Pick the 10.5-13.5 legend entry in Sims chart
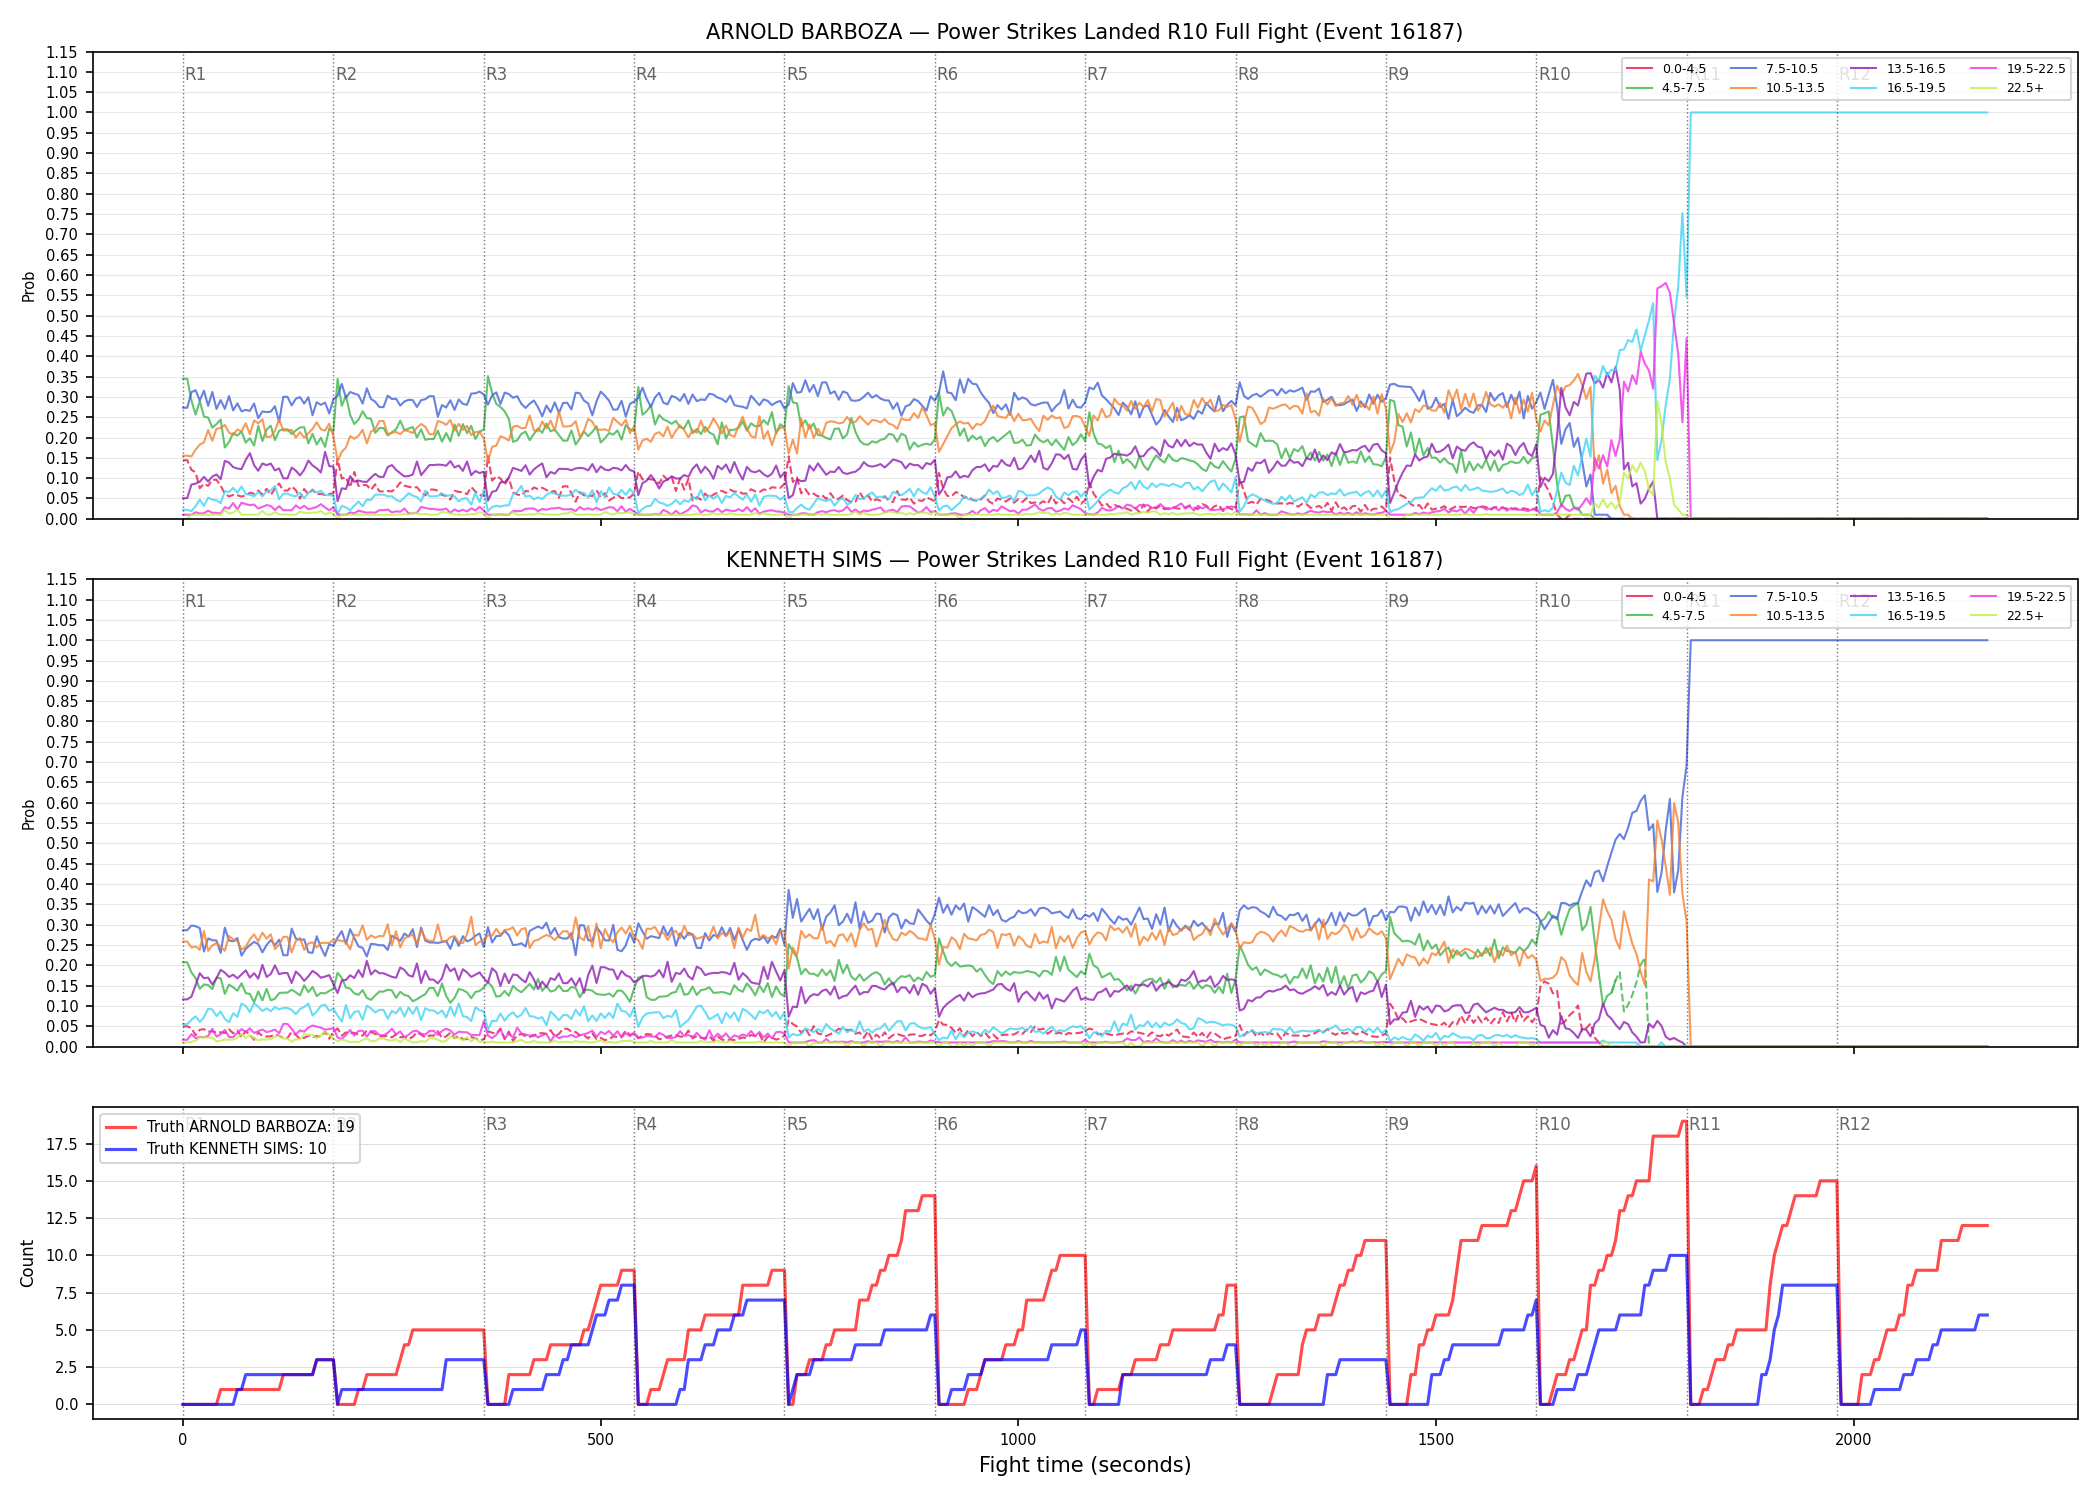Screen dimensions: 2100x1500 [1778, 616]
